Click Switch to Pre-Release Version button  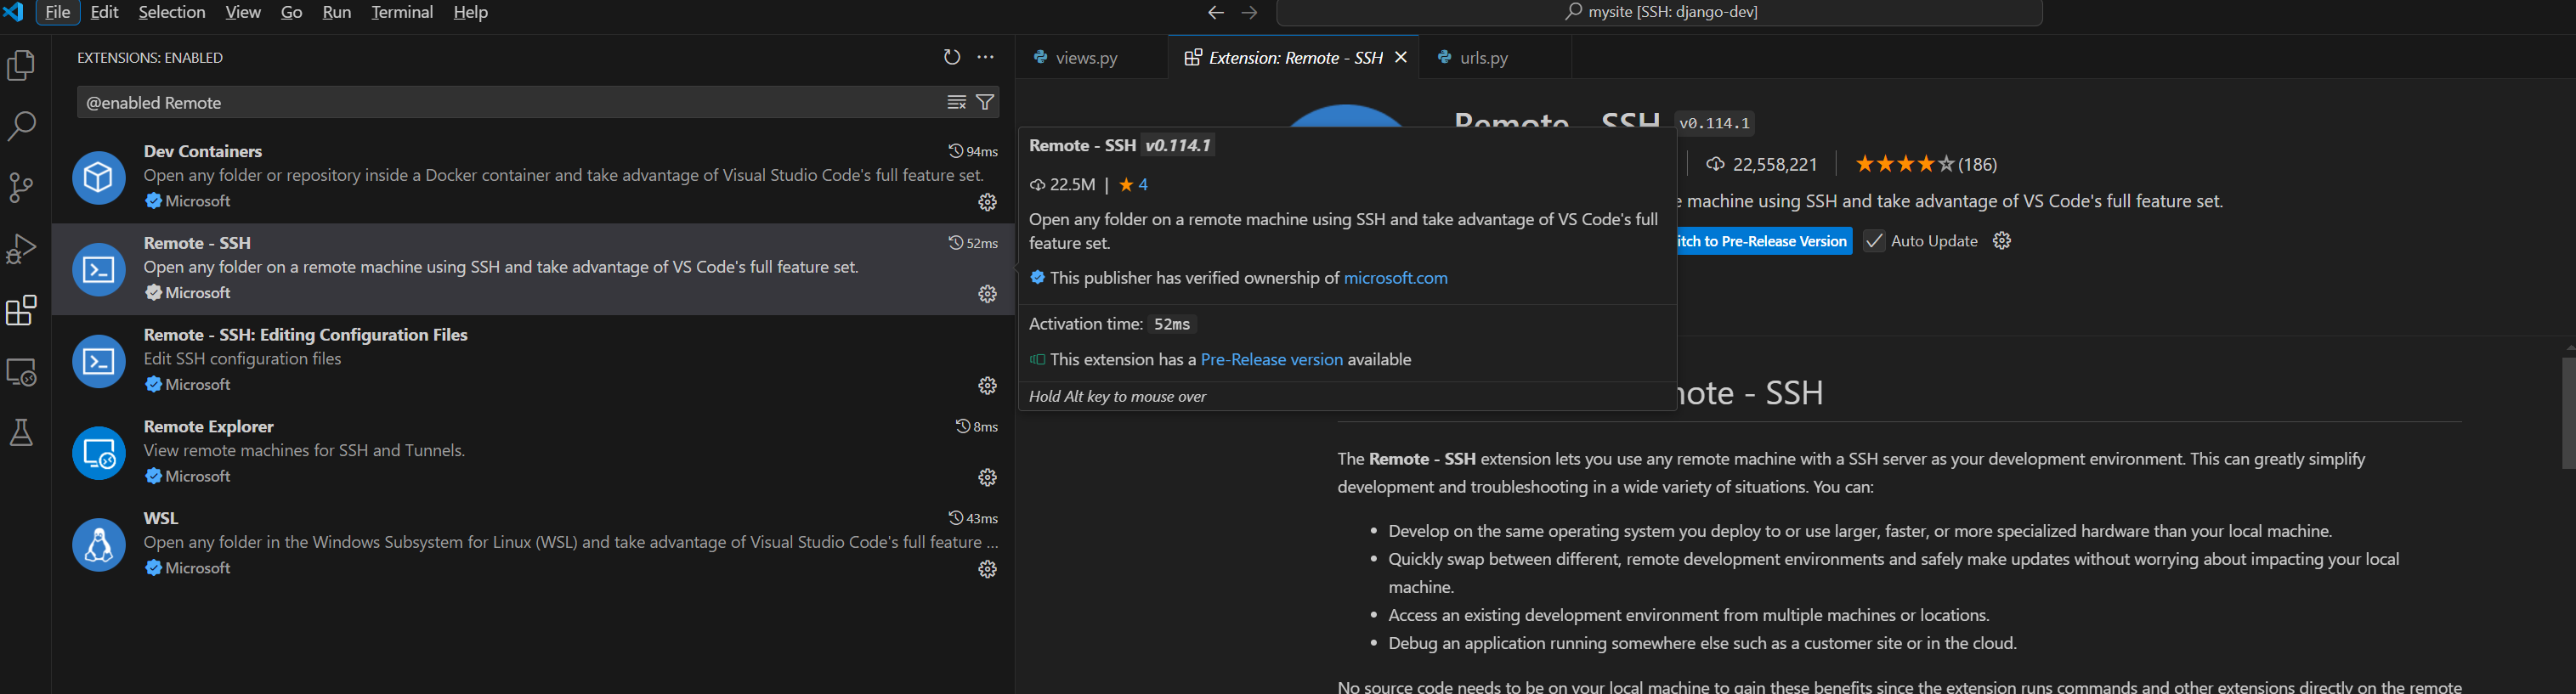click(1764, 241)
